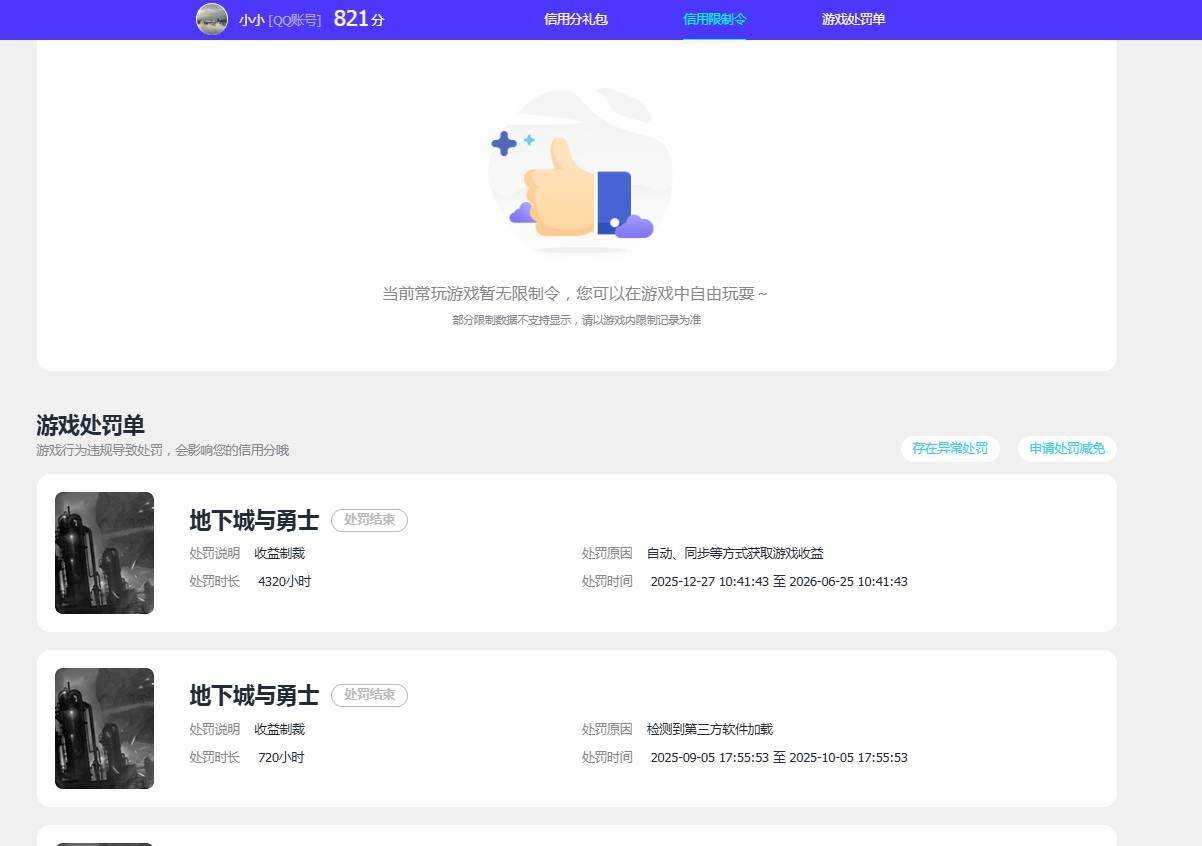Click 地下城与勇士 title in 4320小时 card
This screenshot has height=846, width=1202.
click(254, 521)
